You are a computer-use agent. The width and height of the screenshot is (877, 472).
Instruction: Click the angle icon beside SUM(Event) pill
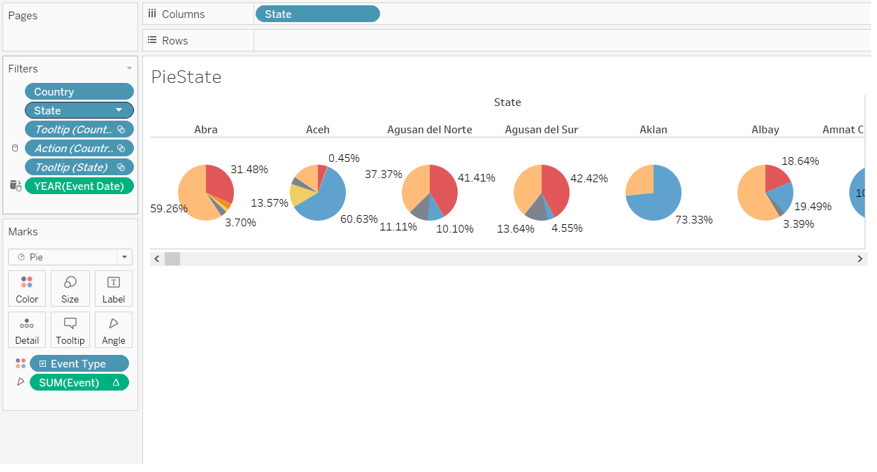21,383
